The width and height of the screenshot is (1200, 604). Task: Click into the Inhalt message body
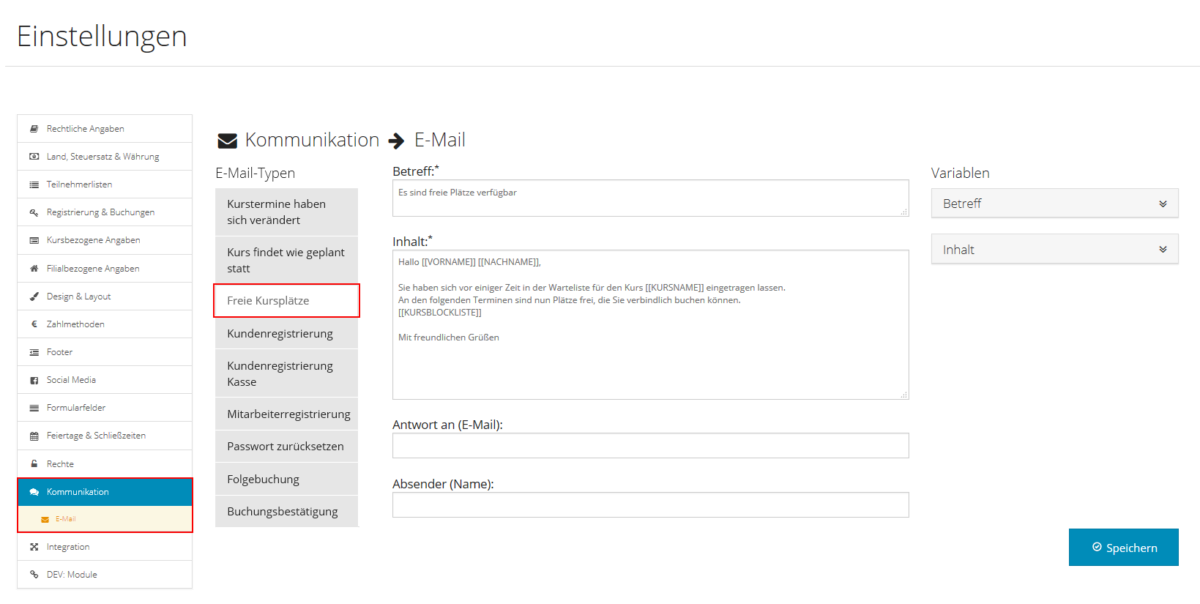point(650,325)
